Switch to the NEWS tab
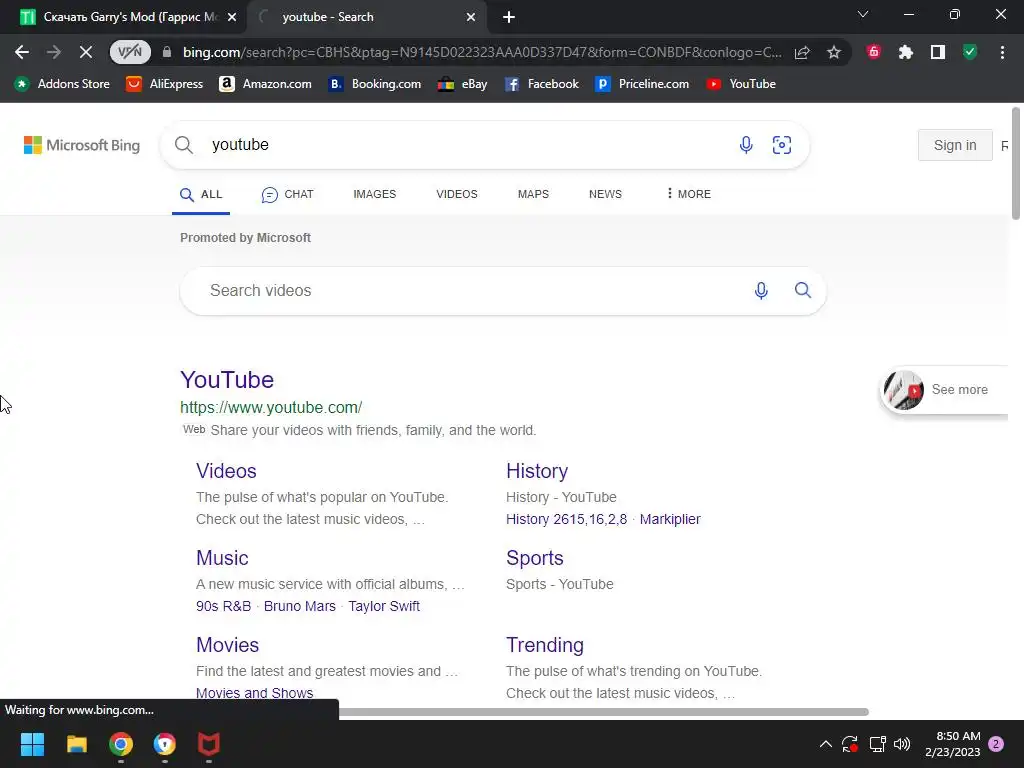The width and height of the screenshot is (1024, 768). 605,195
